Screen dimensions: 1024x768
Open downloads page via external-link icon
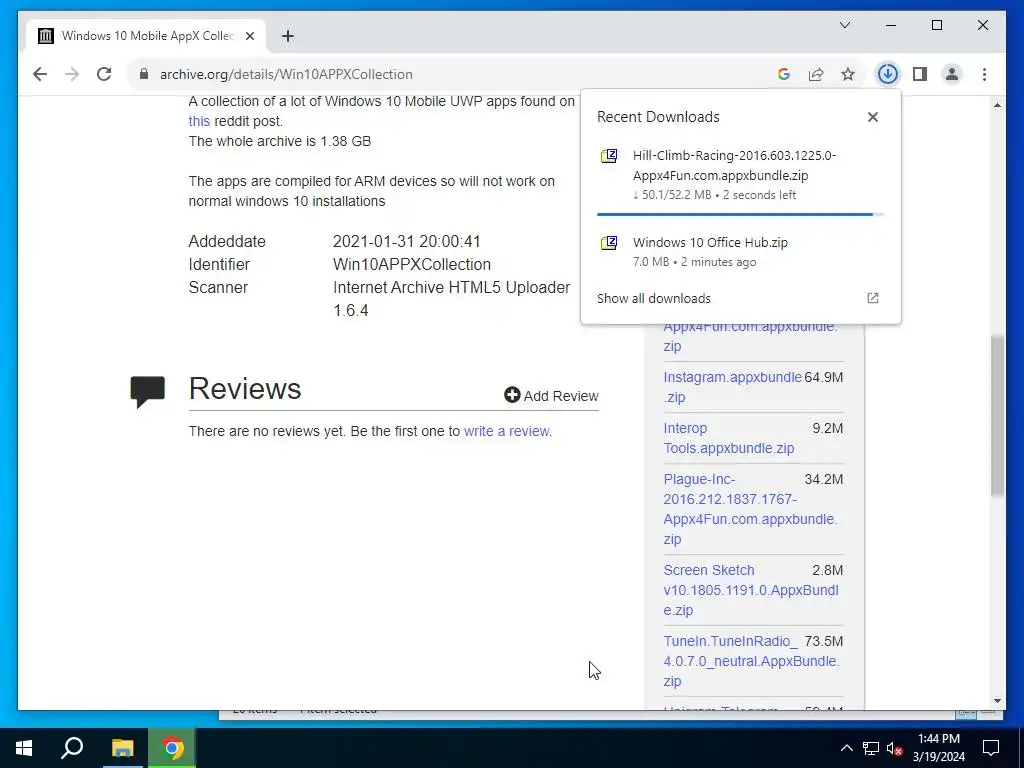[872, 298]
